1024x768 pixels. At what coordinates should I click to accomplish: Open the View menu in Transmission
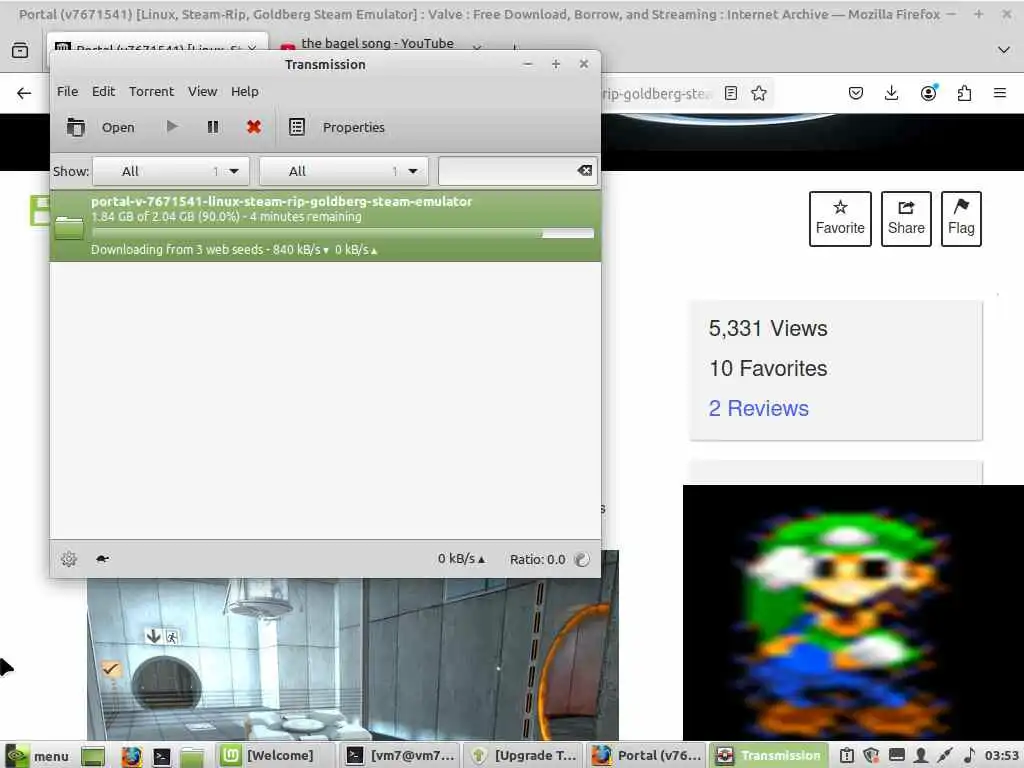click(202, 91)
